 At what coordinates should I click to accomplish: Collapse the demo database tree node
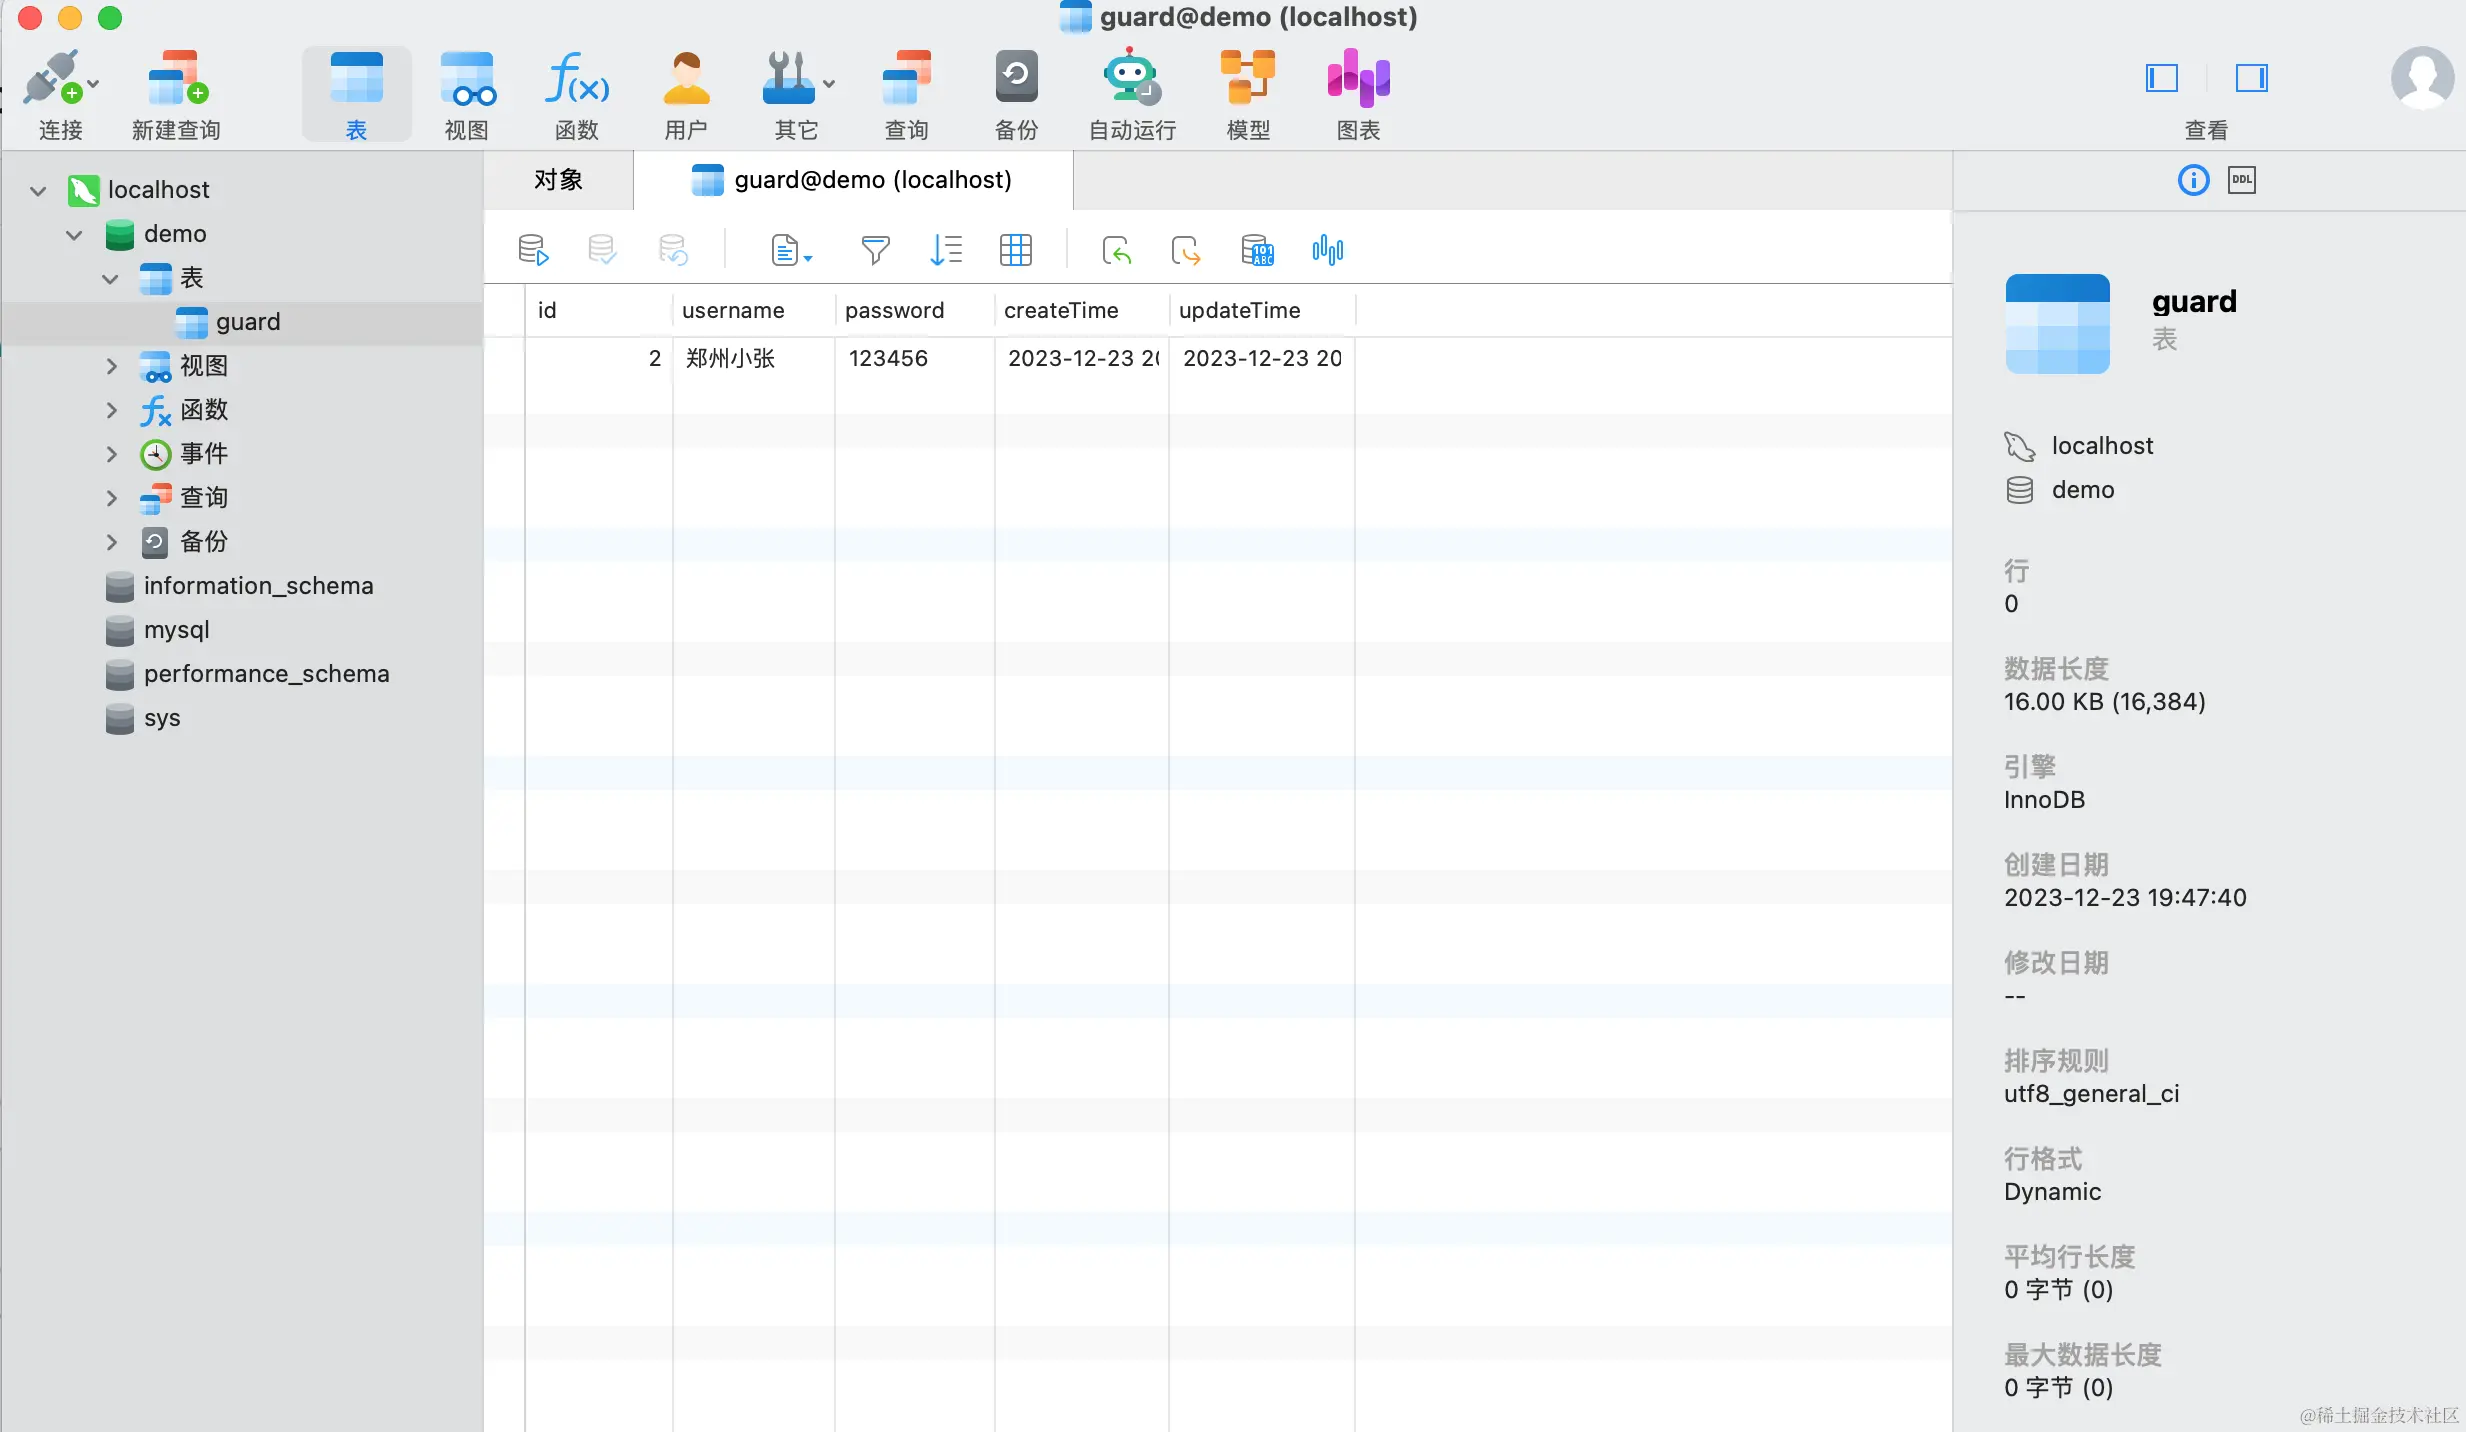[74, 235]
